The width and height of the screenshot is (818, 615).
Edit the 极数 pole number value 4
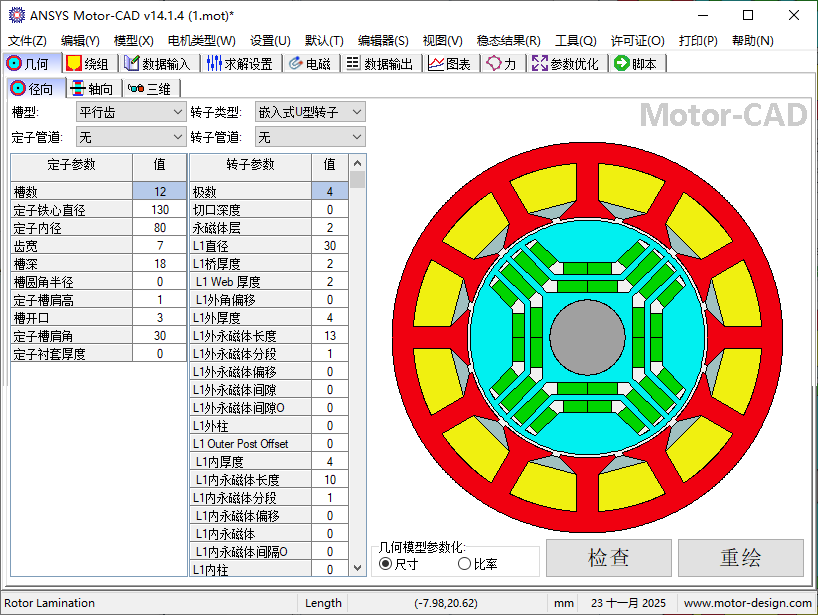(x=330, y=191)
